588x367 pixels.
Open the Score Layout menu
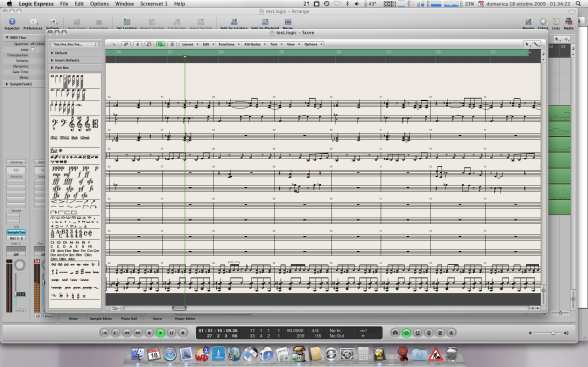pyautogui.click(x=189, y=44)
